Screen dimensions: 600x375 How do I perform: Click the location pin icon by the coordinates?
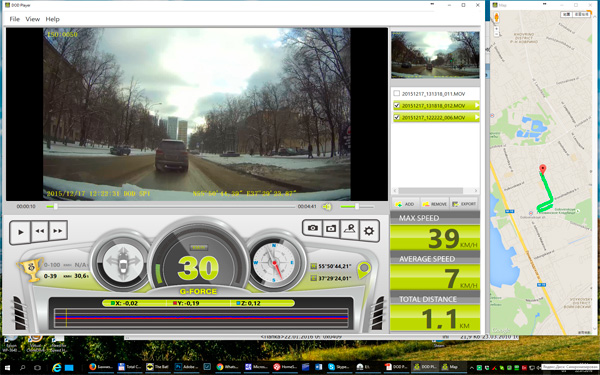coord(364,270)
